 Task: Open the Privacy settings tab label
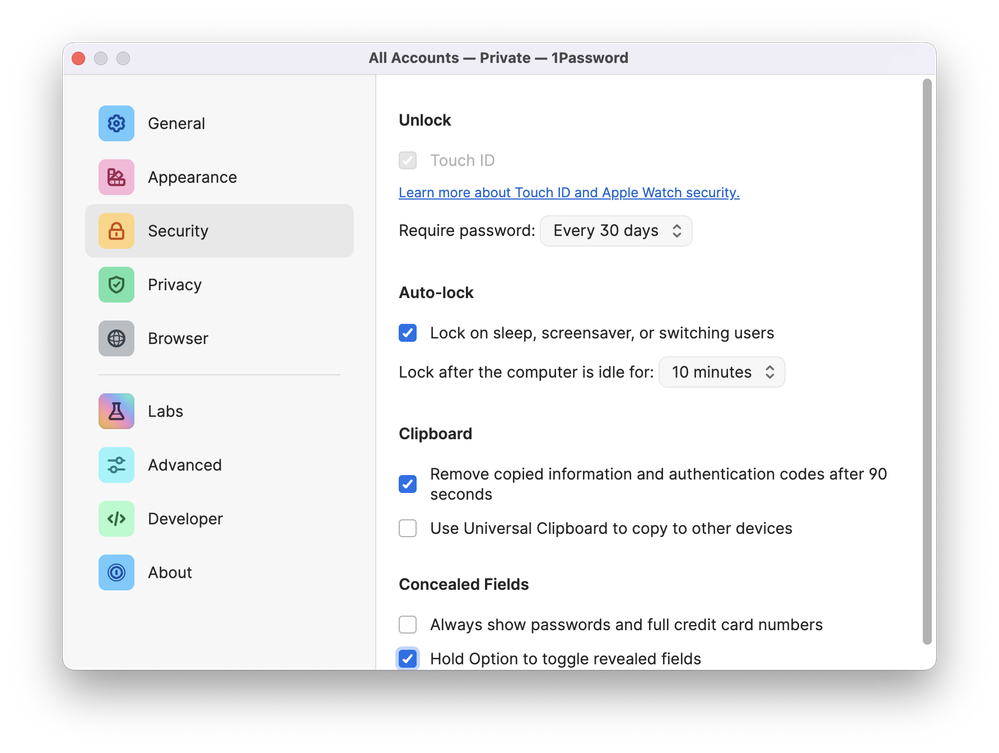175,285
